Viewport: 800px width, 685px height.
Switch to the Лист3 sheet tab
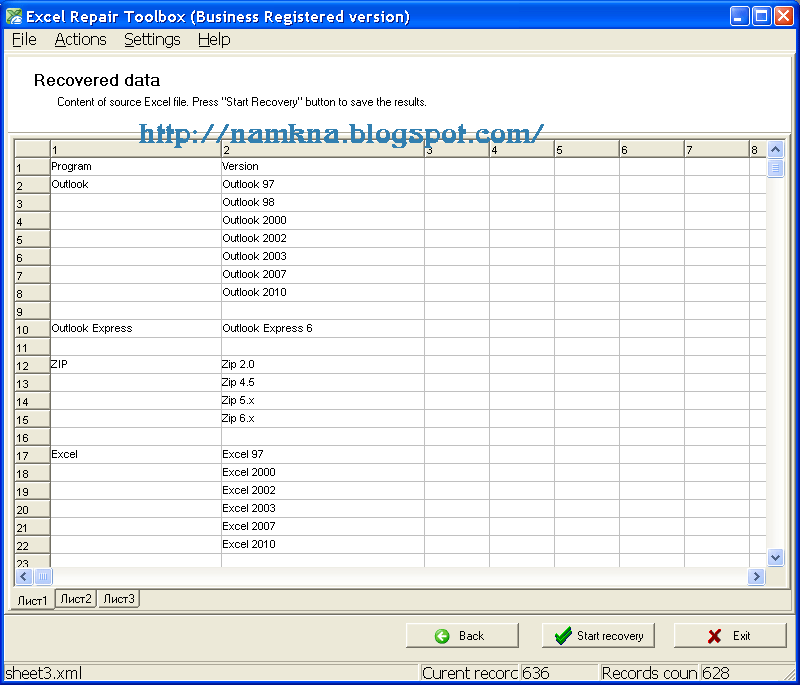point(118,599)
